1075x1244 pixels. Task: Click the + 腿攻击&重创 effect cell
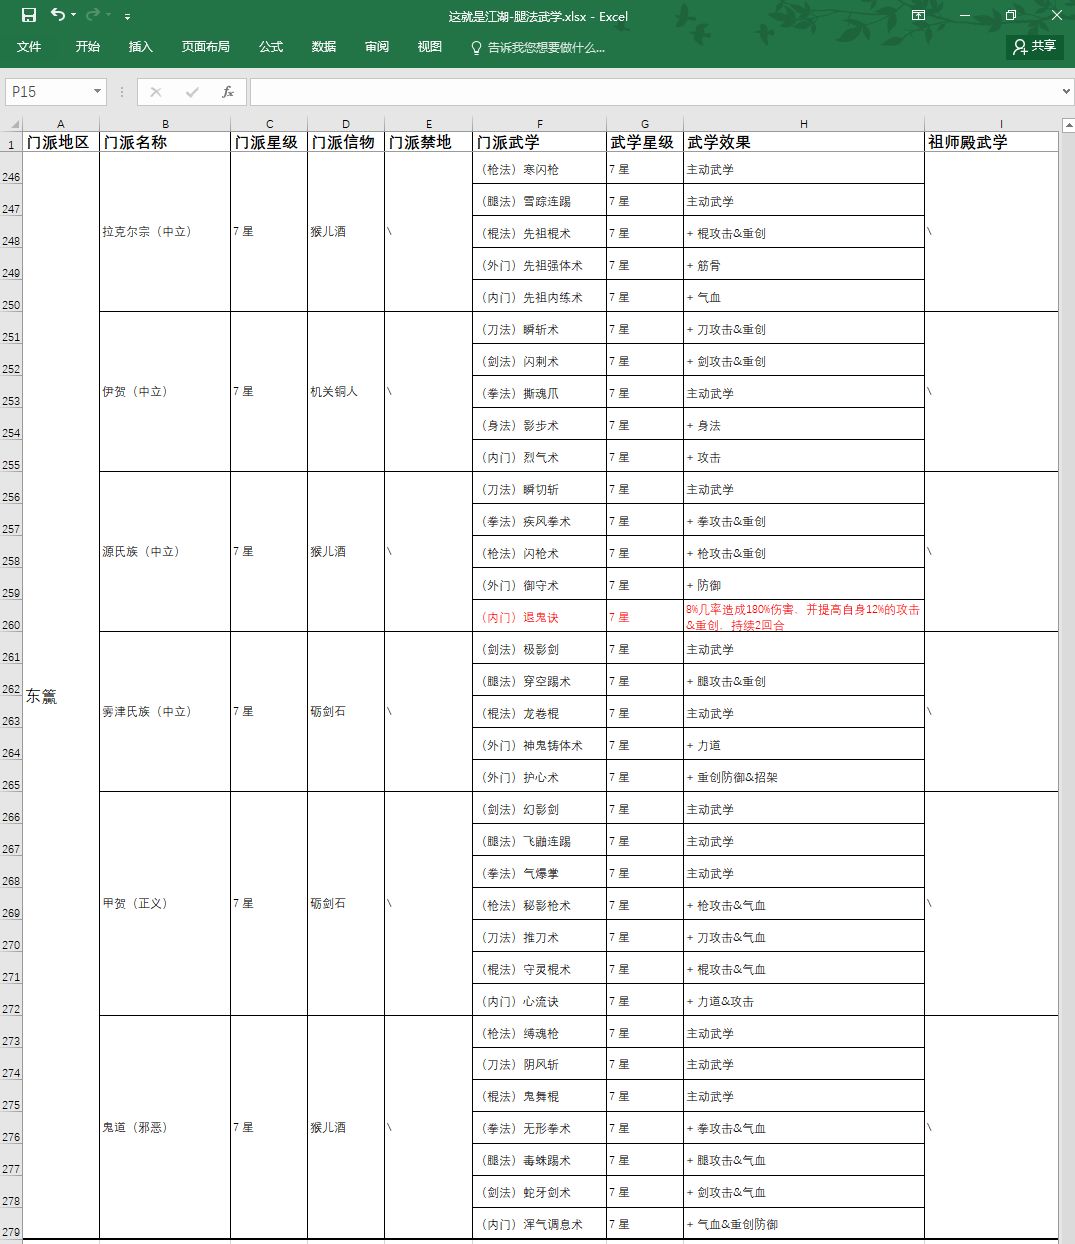pyautogui.click(x=804, y=681)
